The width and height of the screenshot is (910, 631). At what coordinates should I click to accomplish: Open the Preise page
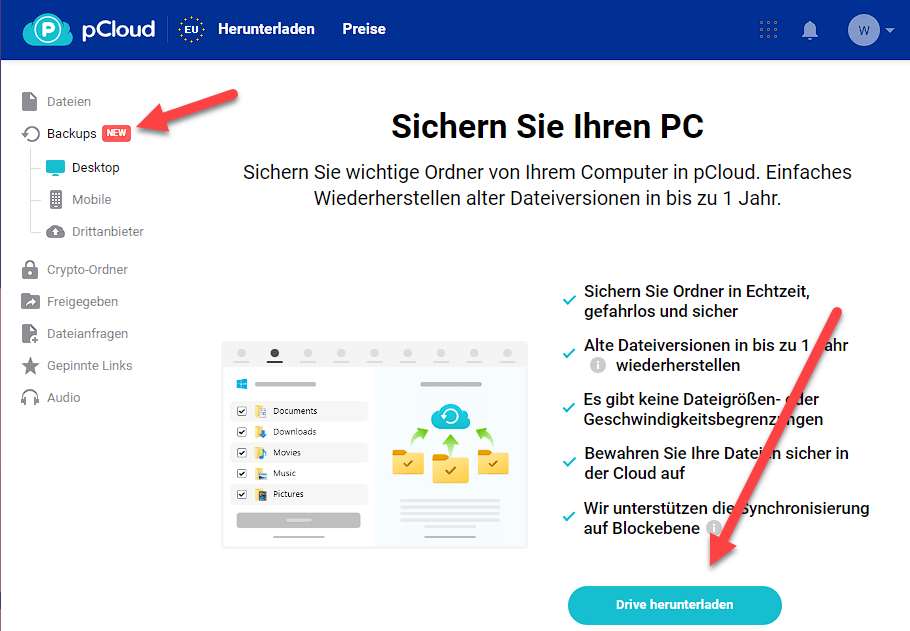pos(364,29)
